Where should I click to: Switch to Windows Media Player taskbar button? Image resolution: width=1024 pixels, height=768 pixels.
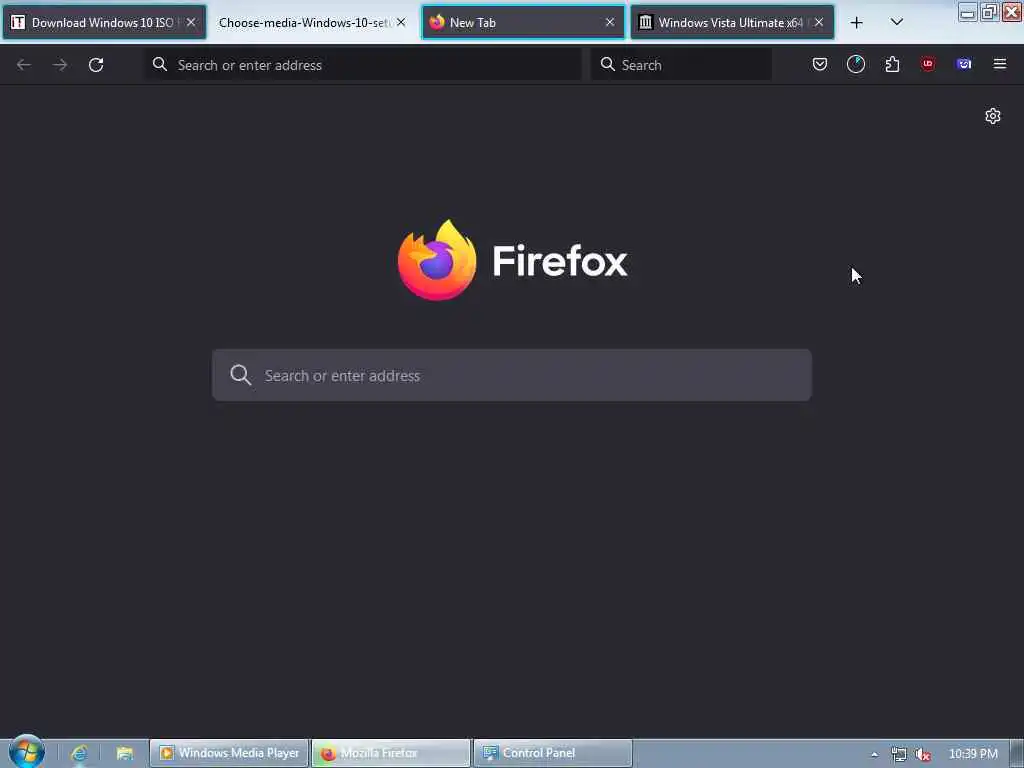pyautogui.click(x=229, y=753)
